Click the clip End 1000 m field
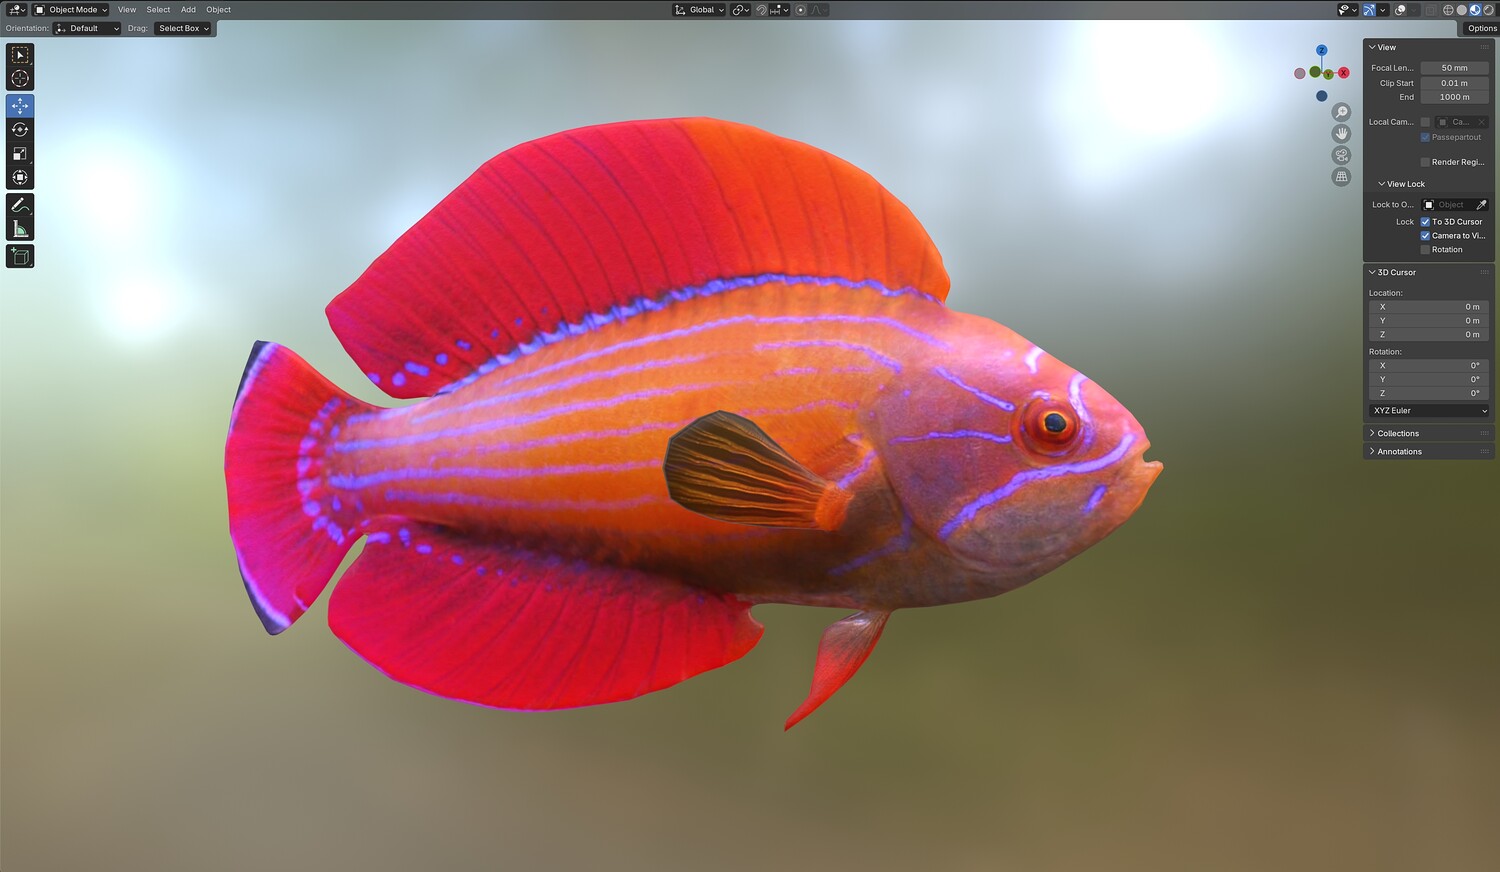Image resolution: width=1500 pixels, height=872 pixels. pos(1455,97)
